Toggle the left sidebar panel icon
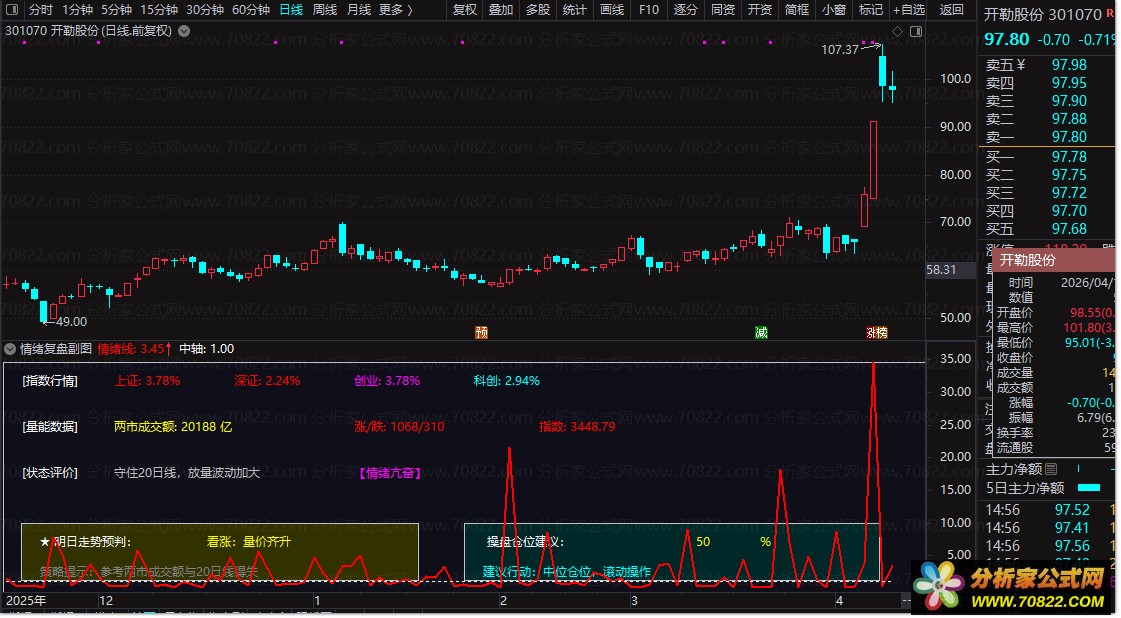The height and width of the screenshot is (618, 1121). pos(11,10)
